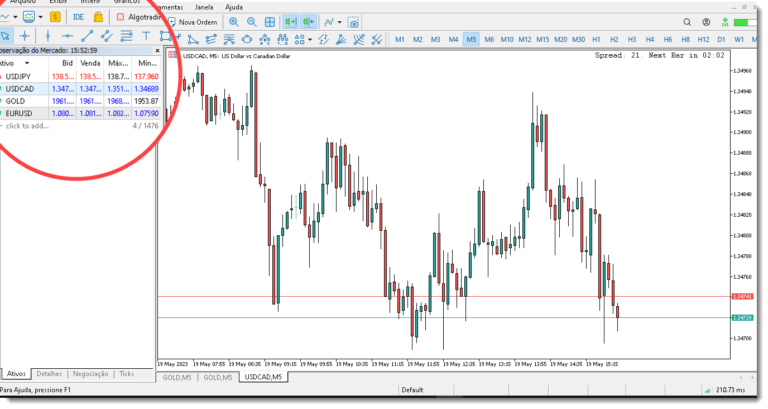Pick the triangle angle drawing tool
This screenshot has height=409, width=768.
(x=193, y=39)
